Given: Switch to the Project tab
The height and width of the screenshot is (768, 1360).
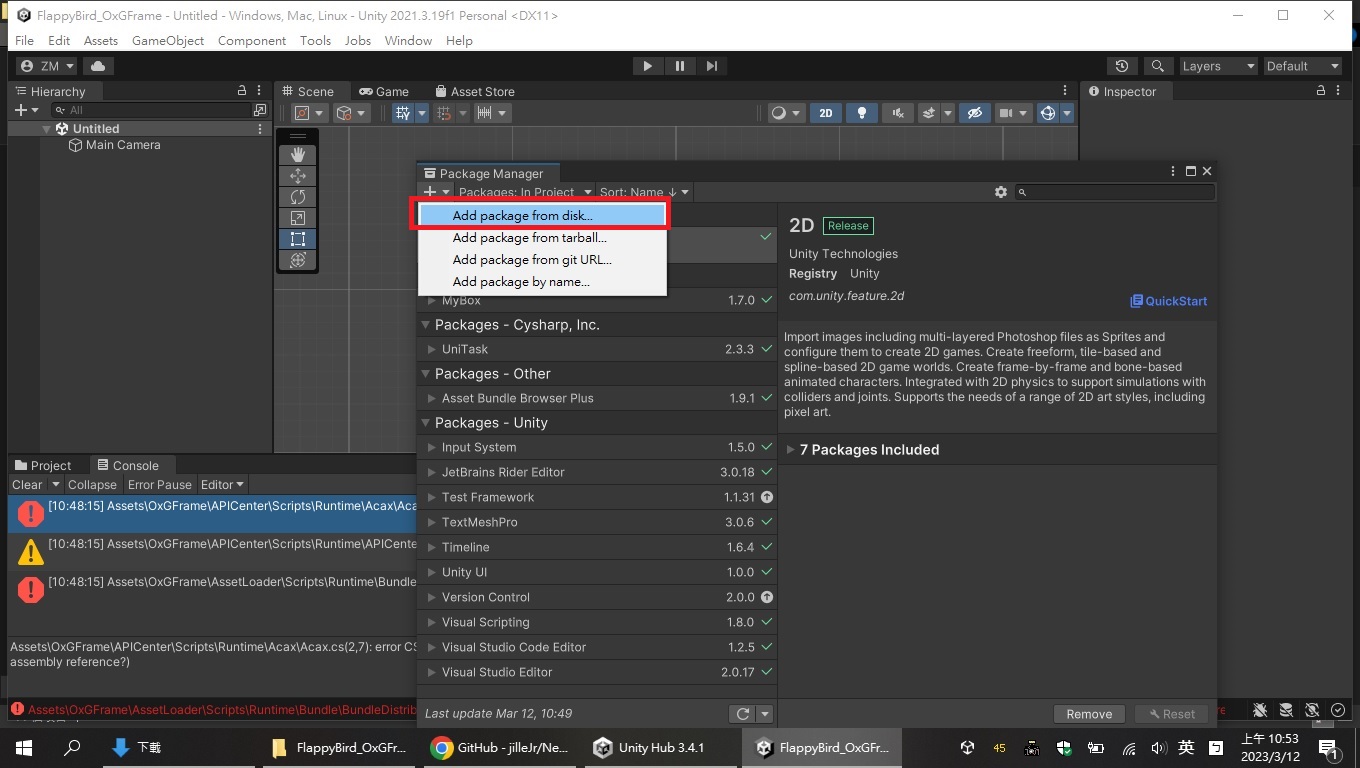Looking at the screenshot, I should coord(43,465).
